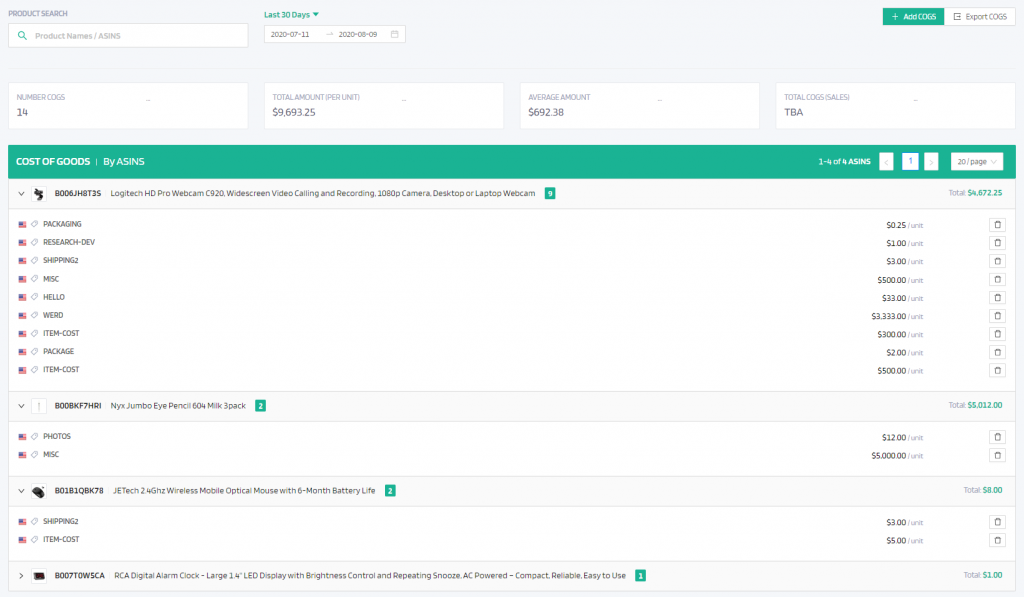Click the Add COGS button
Viewport: 1024px width, 597px height.
coord(913,16)
